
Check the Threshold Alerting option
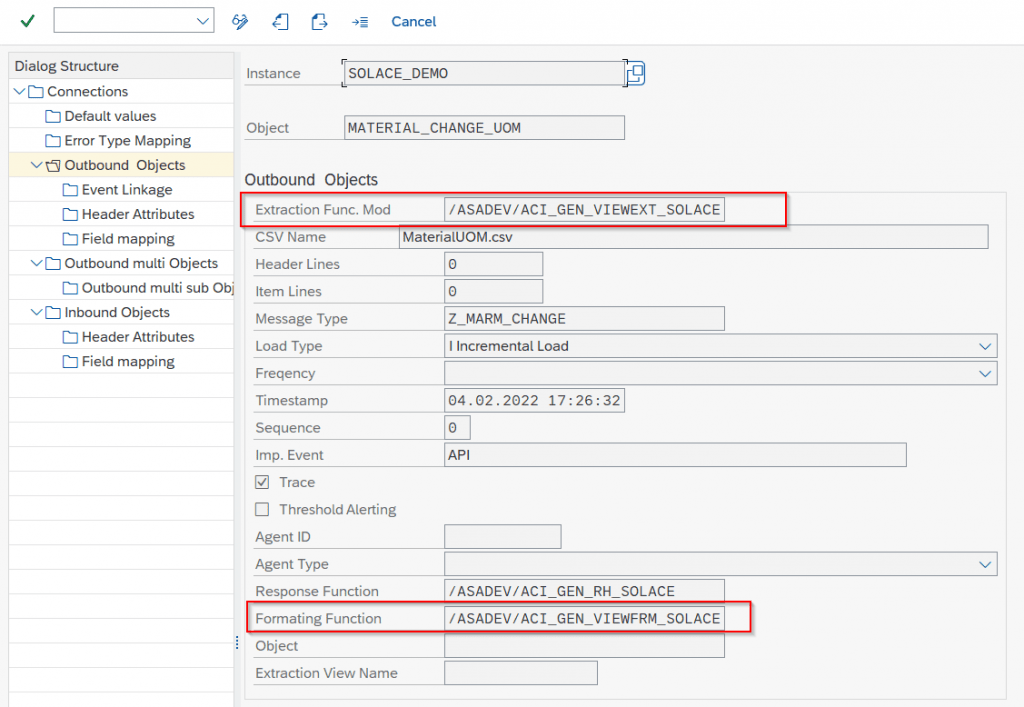pos(261,509)
